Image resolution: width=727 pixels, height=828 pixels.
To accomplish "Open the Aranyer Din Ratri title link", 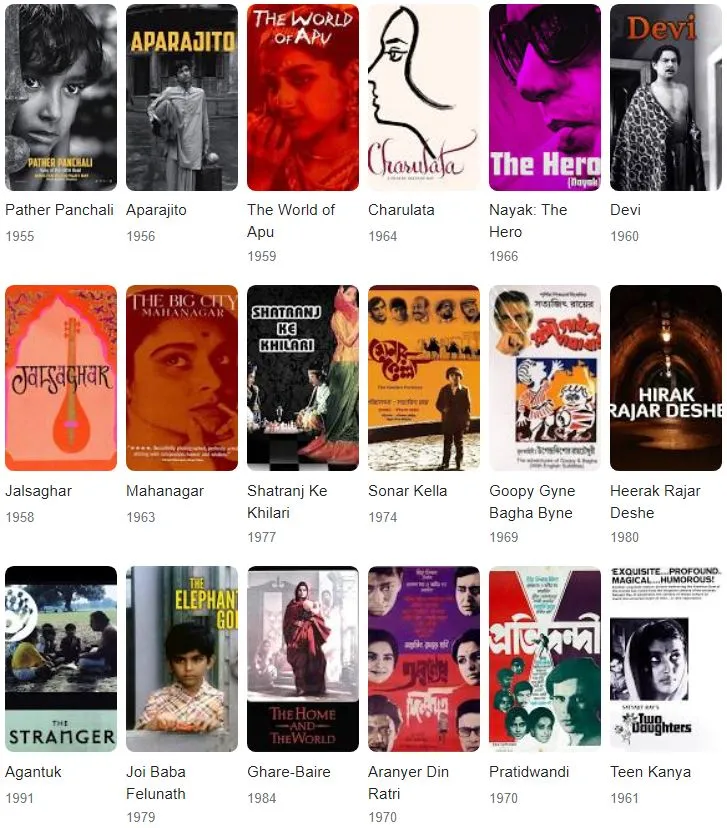I will click(408, 783).
